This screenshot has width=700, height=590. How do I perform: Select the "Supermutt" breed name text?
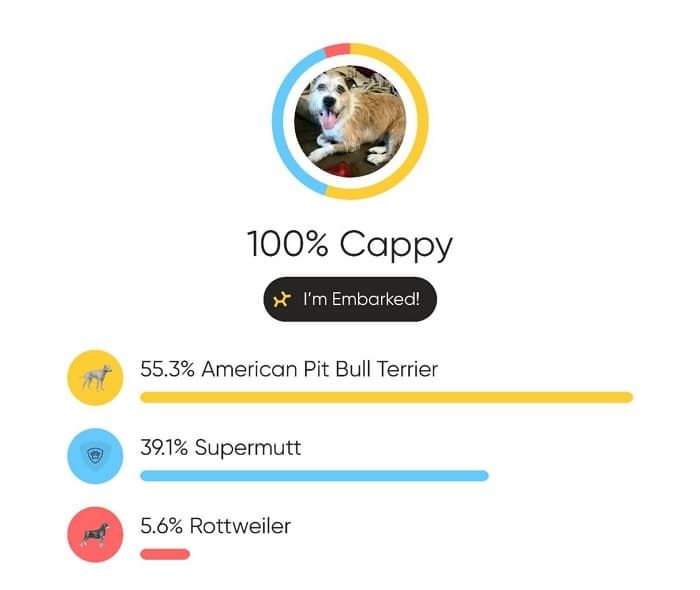pos(248,448)
